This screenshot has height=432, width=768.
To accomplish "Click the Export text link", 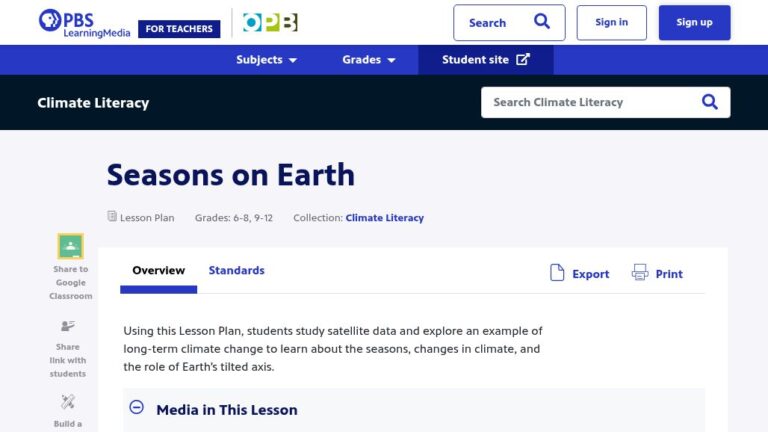I will pyautogui.click(x=591, y=274).
